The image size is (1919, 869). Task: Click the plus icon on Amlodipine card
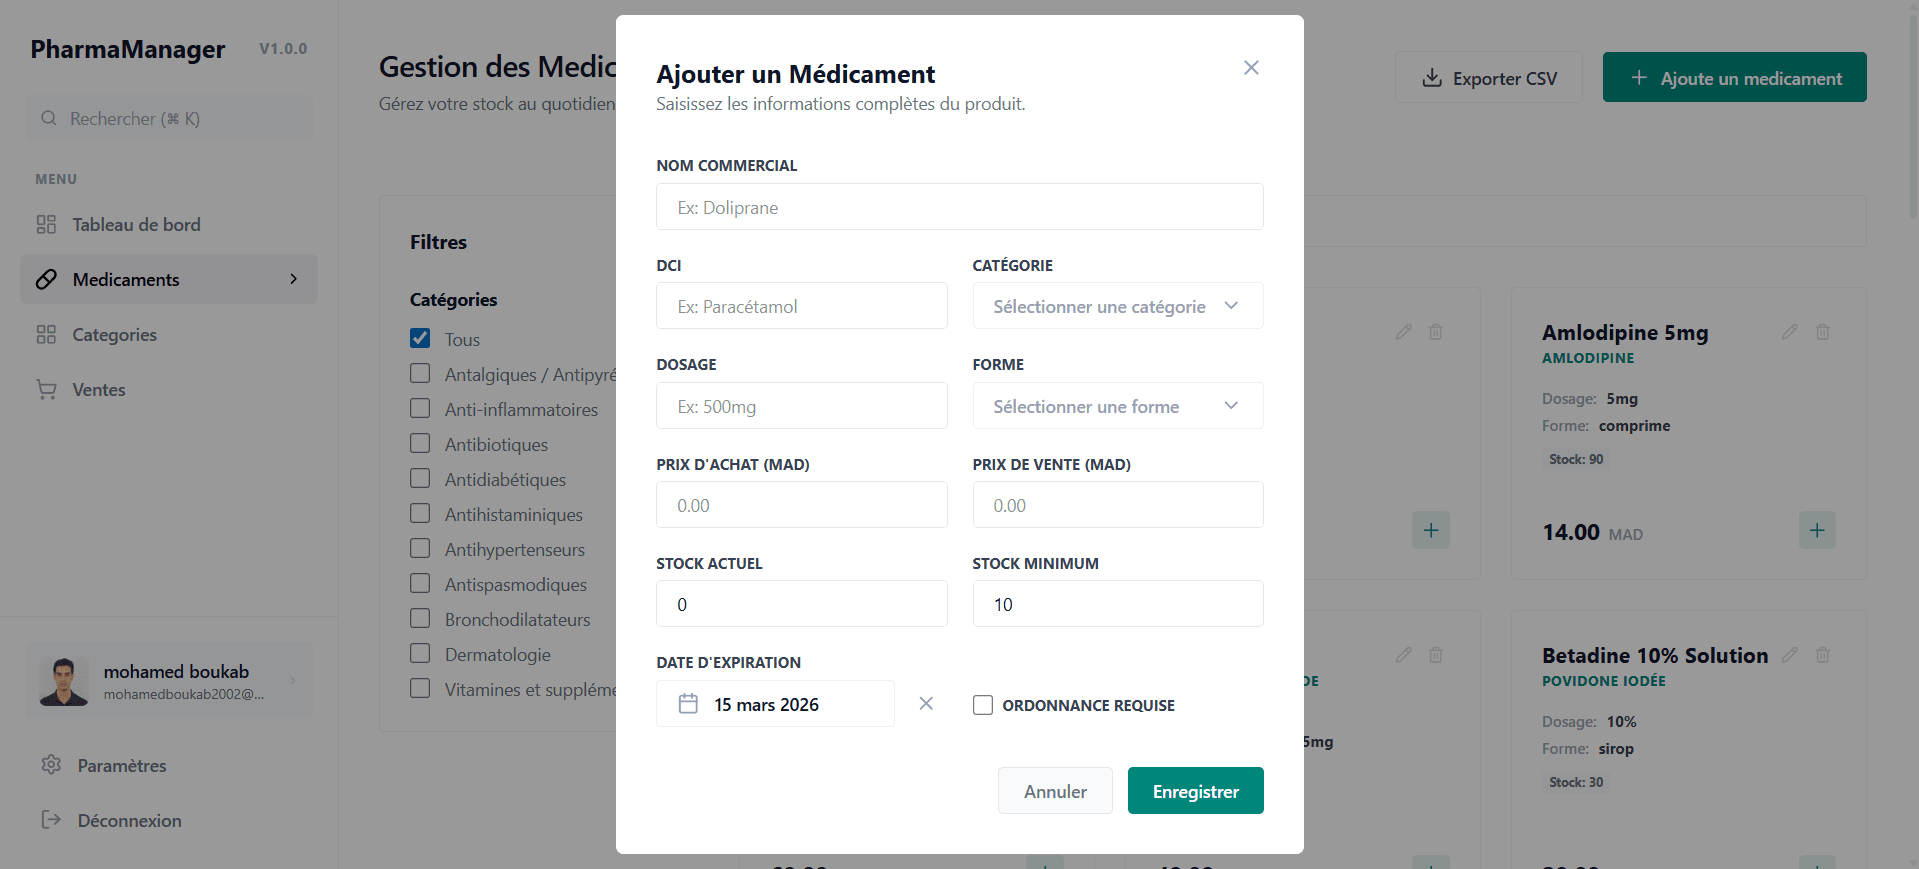tap(1817, 530)
